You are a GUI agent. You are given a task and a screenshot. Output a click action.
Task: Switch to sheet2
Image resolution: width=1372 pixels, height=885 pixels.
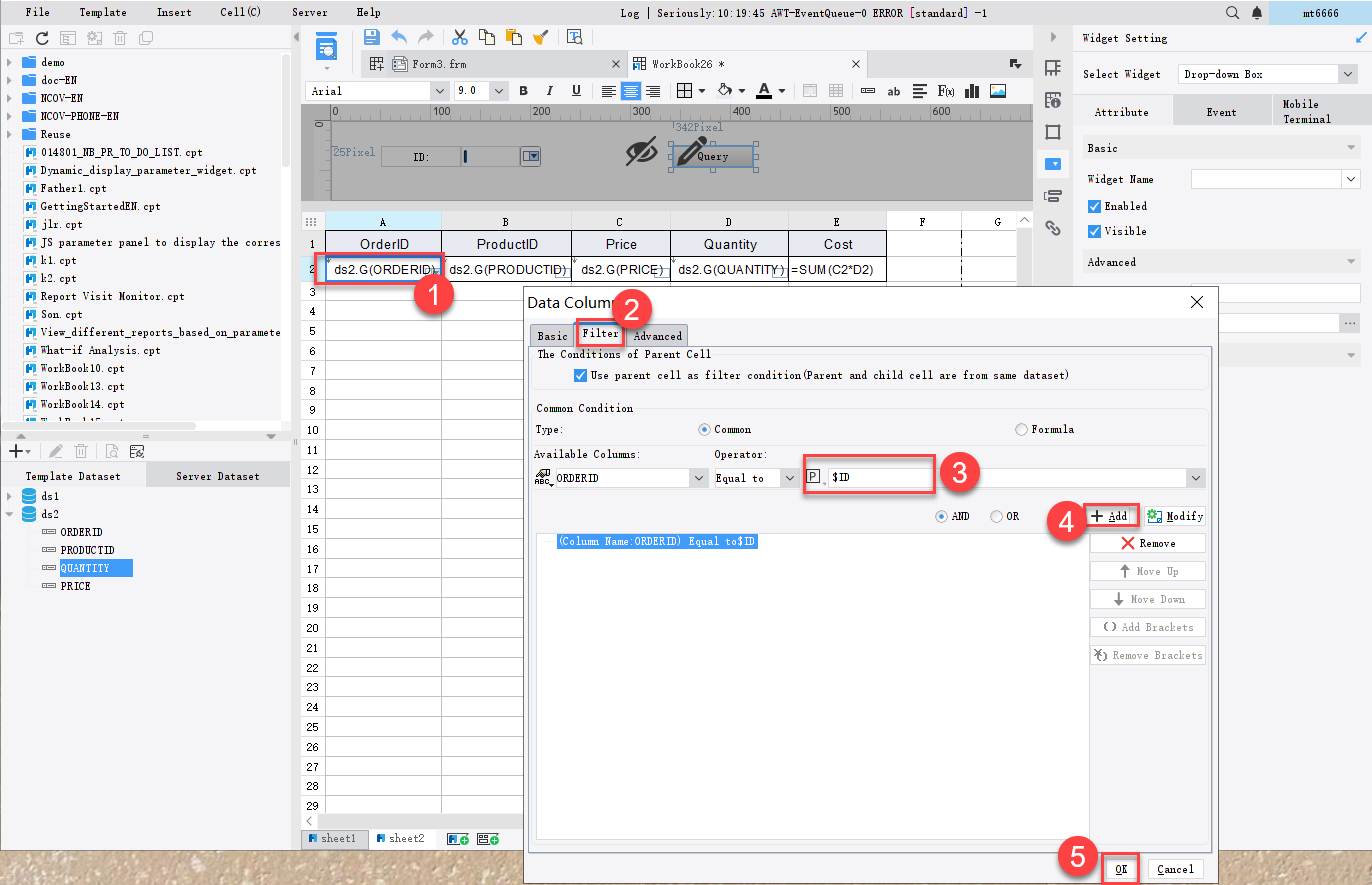[403, 839]
